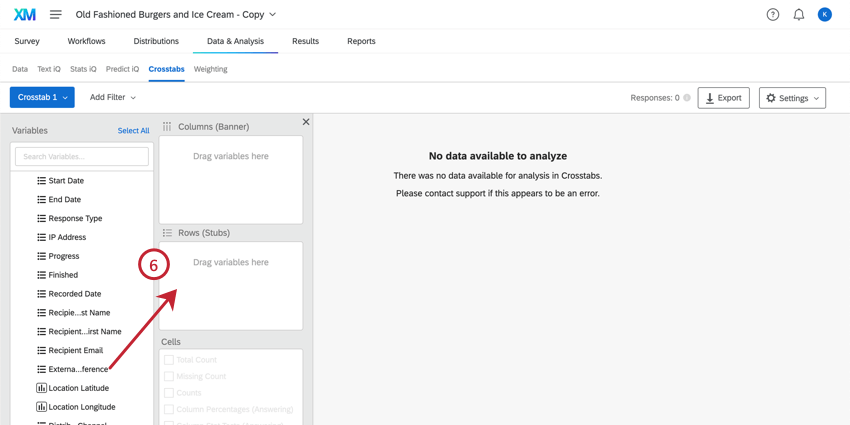Click the XM logo icon

tap(24, 14)
